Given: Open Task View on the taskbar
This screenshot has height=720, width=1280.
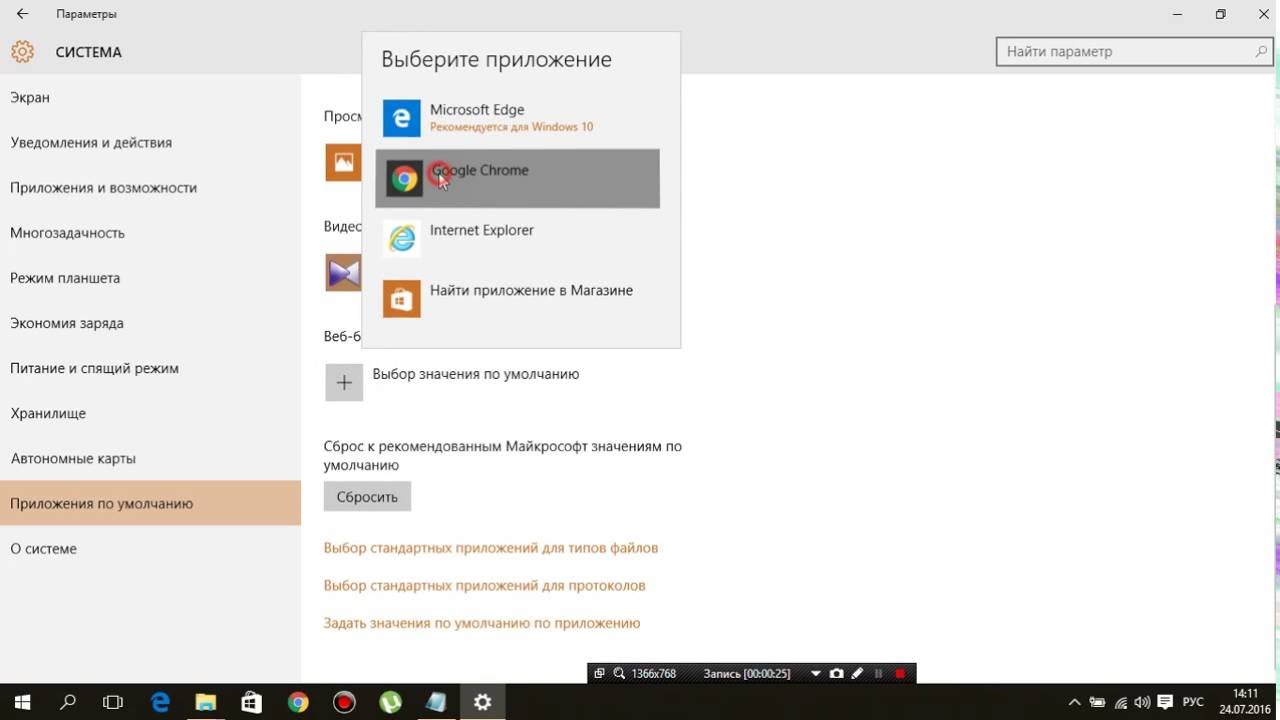Looking at the screenshot, I should (114, 702).
